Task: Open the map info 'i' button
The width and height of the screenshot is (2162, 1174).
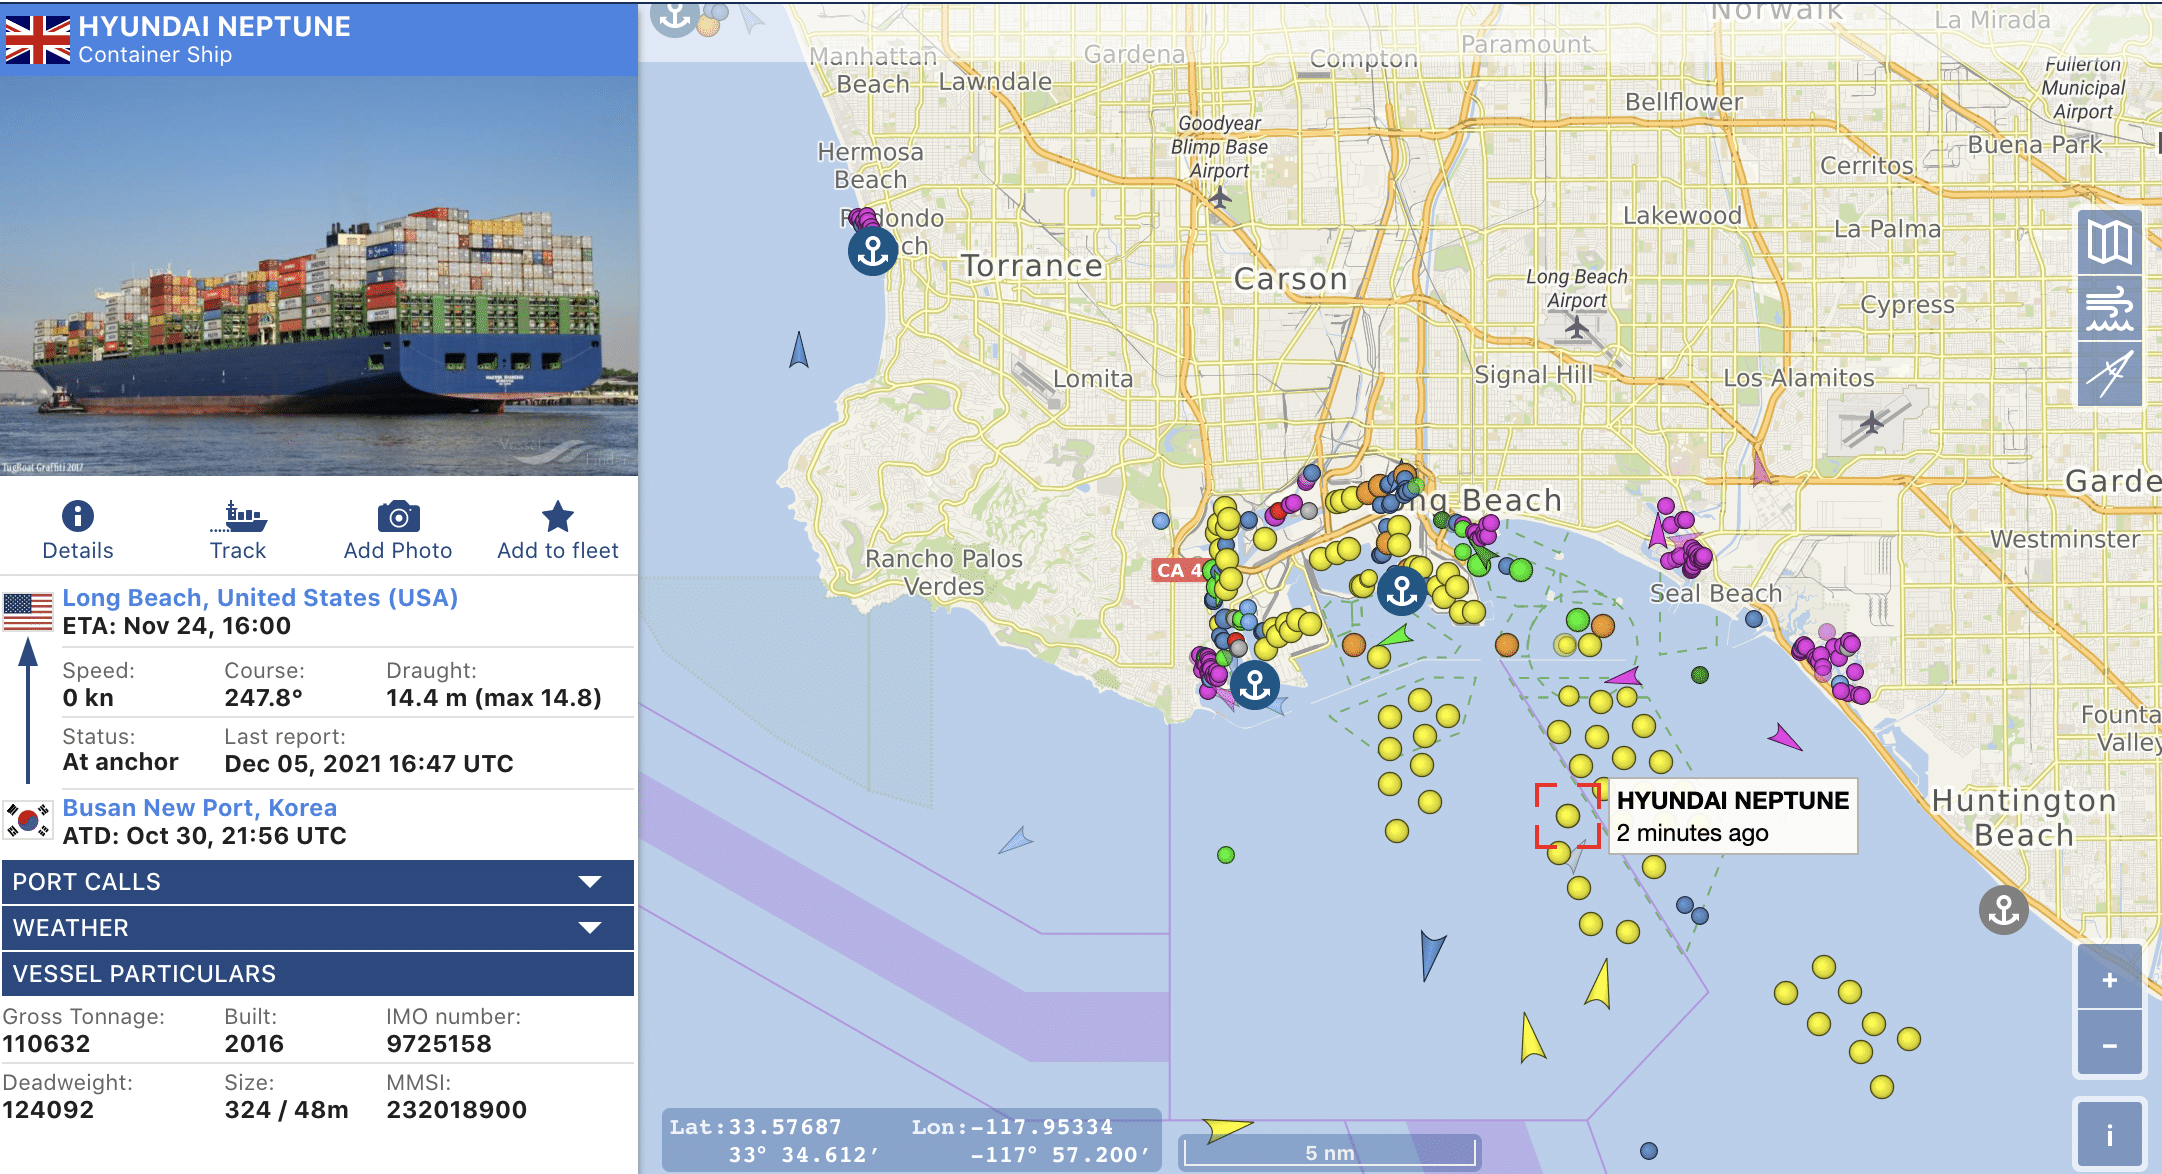Action: tap(2109, 1135)
